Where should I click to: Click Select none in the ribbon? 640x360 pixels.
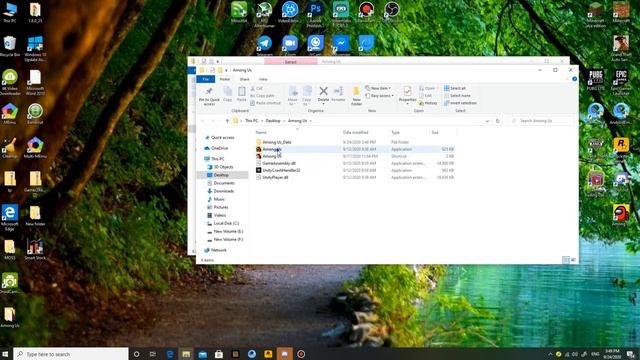point(457,96)
